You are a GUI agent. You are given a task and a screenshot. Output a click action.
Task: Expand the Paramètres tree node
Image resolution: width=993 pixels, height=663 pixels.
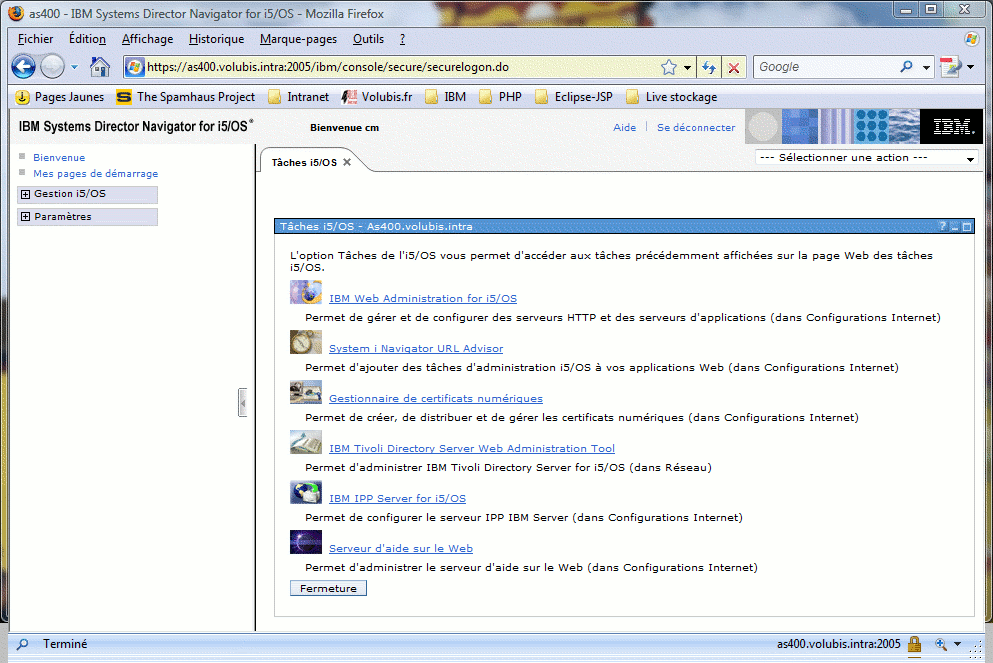tap(25, 217)
